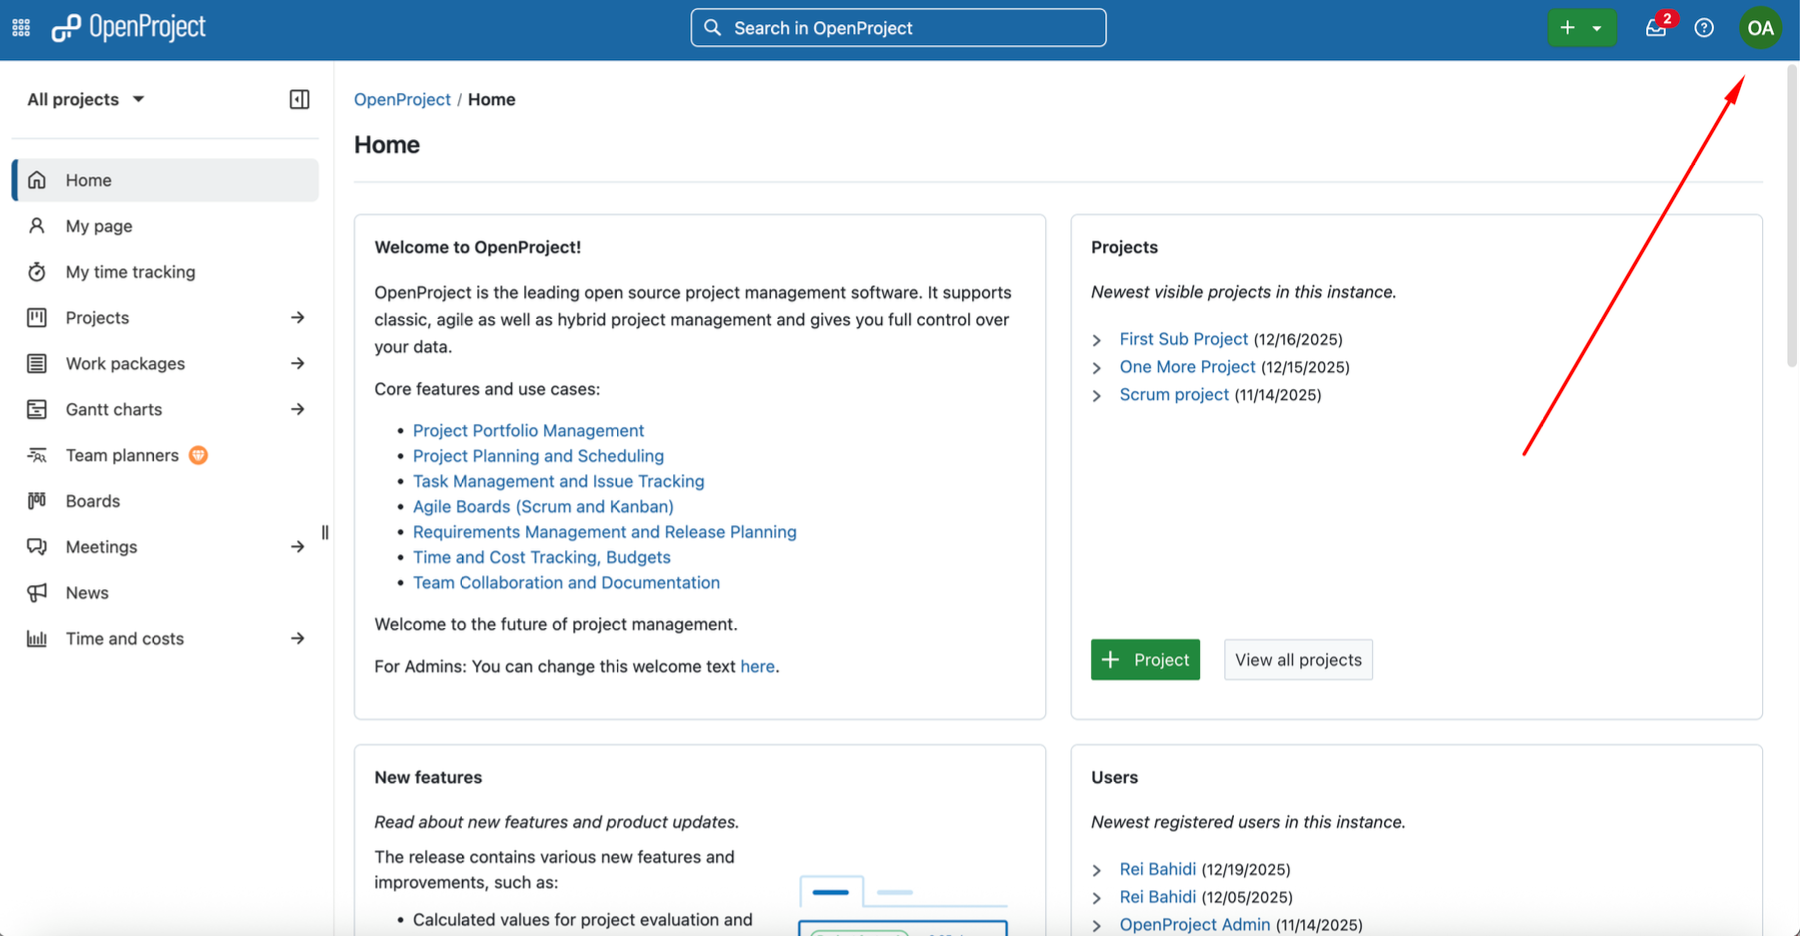Go to My page menu item

(x=166, y=226)
